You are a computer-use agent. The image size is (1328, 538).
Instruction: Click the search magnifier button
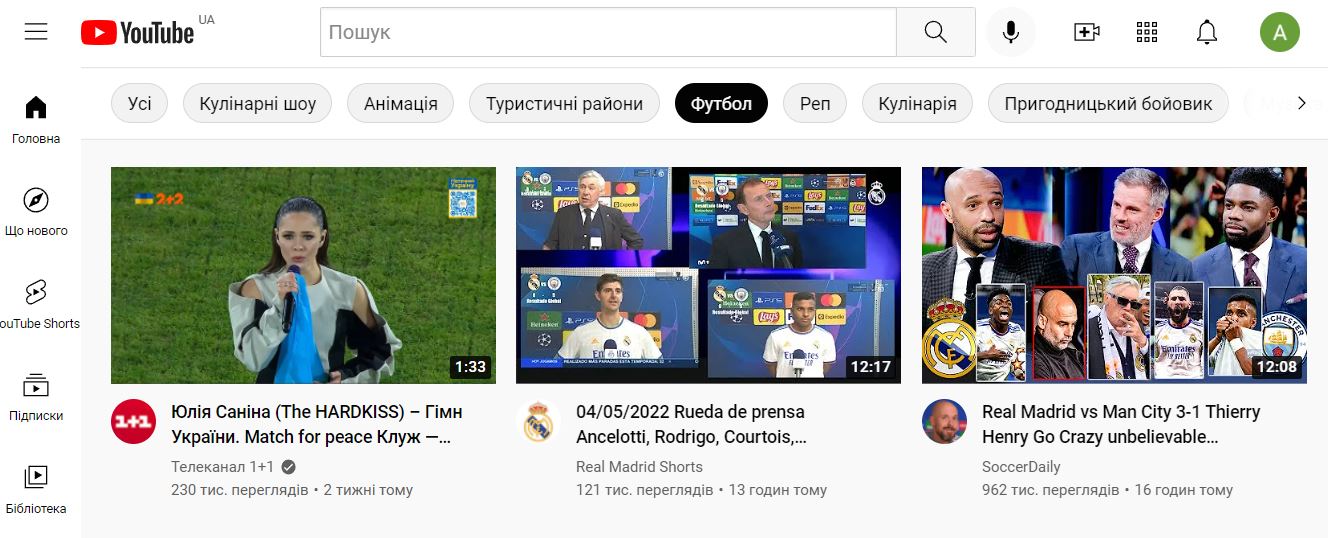pyautogui.click(x=935, y=32)
